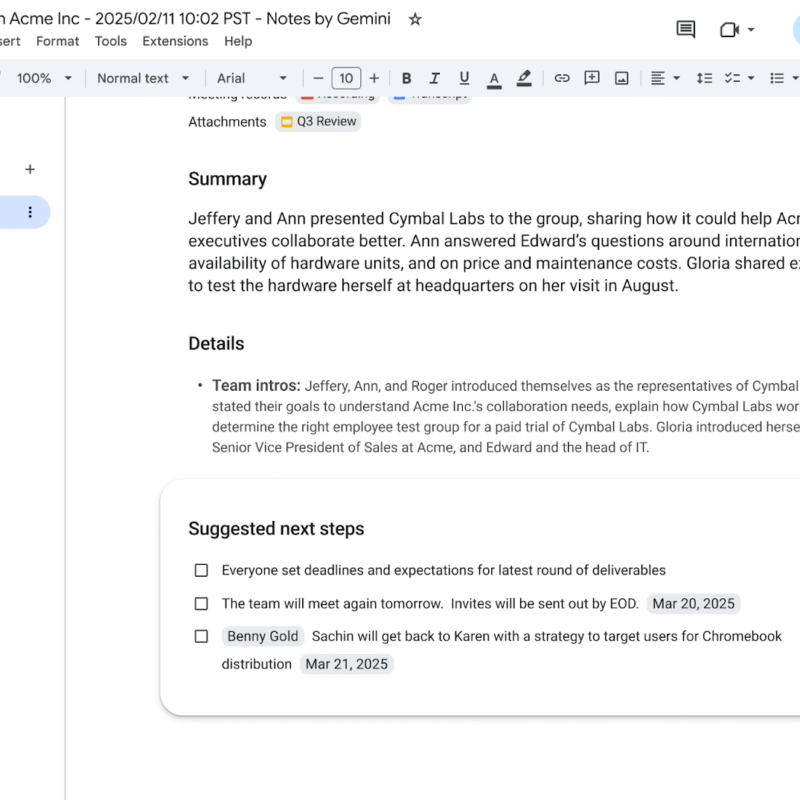
Task: Open the Extensions menu
Action: point(175,41)
